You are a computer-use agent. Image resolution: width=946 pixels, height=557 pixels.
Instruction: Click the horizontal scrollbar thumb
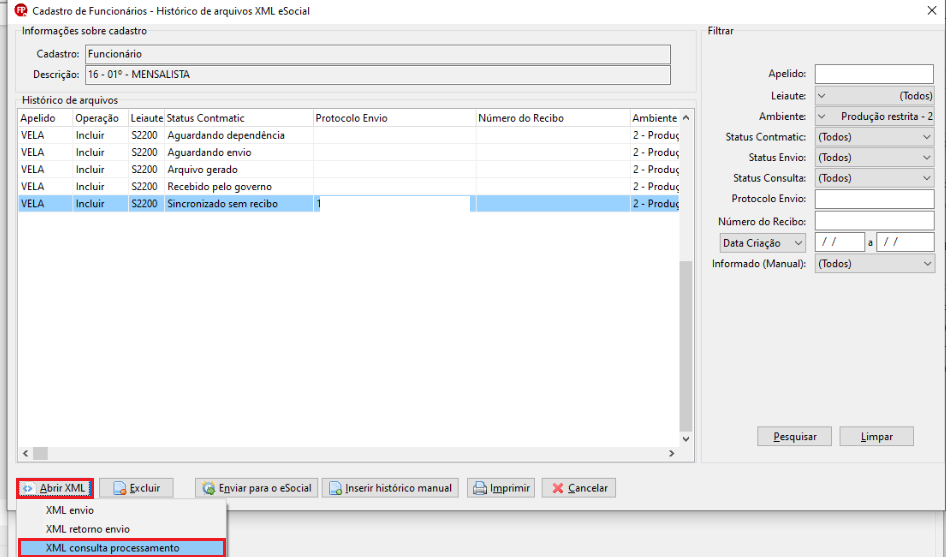tap(40, 453)
